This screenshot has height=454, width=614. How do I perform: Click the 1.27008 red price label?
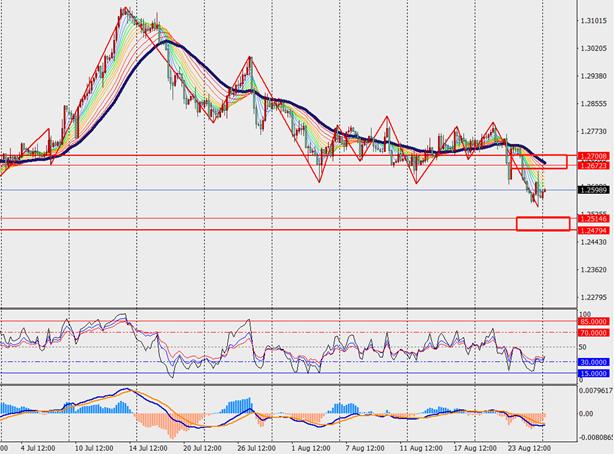[x=594, y=156]
